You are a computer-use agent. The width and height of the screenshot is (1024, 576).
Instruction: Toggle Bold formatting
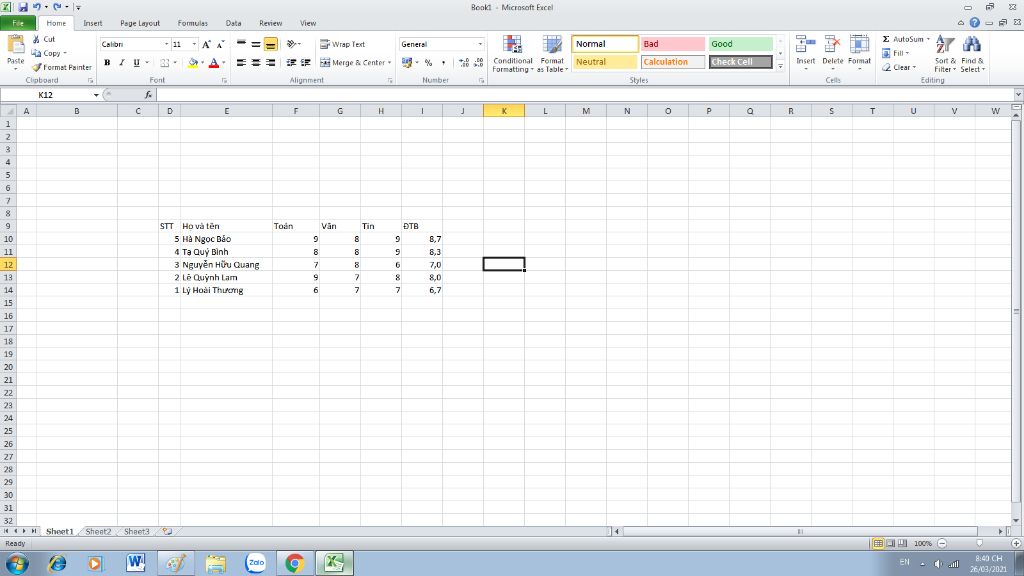tap(107, 63)
